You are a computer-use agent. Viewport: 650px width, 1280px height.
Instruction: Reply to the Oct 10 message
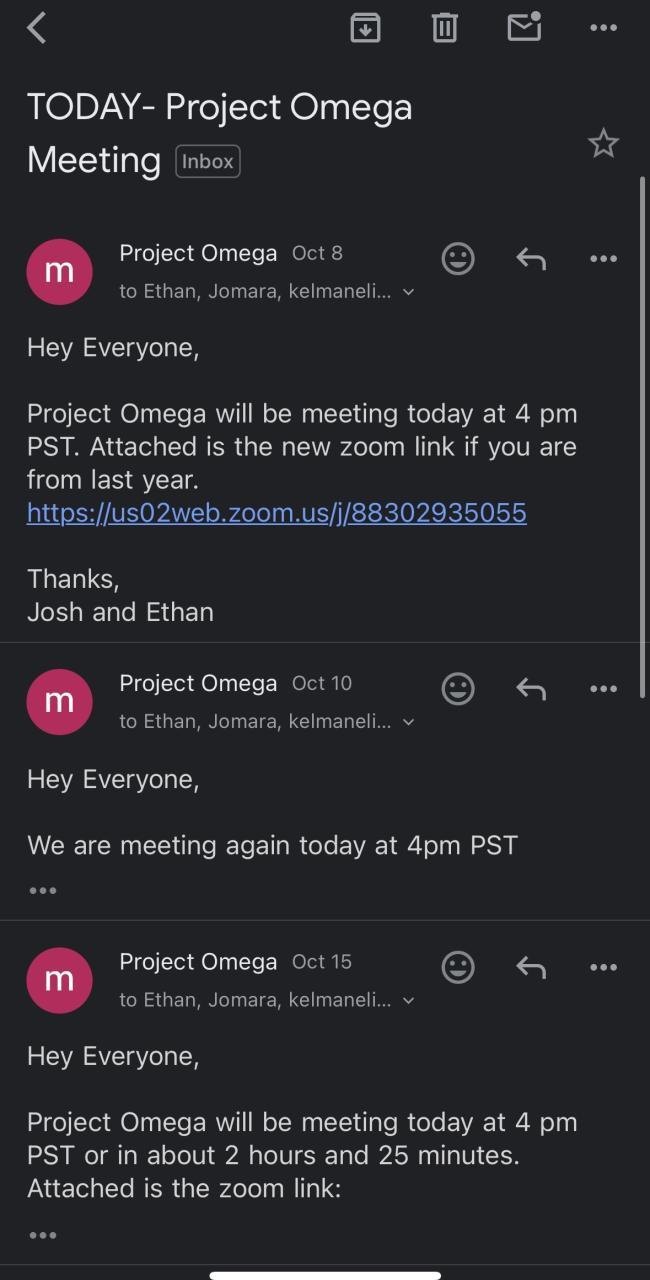click(531, 689)
